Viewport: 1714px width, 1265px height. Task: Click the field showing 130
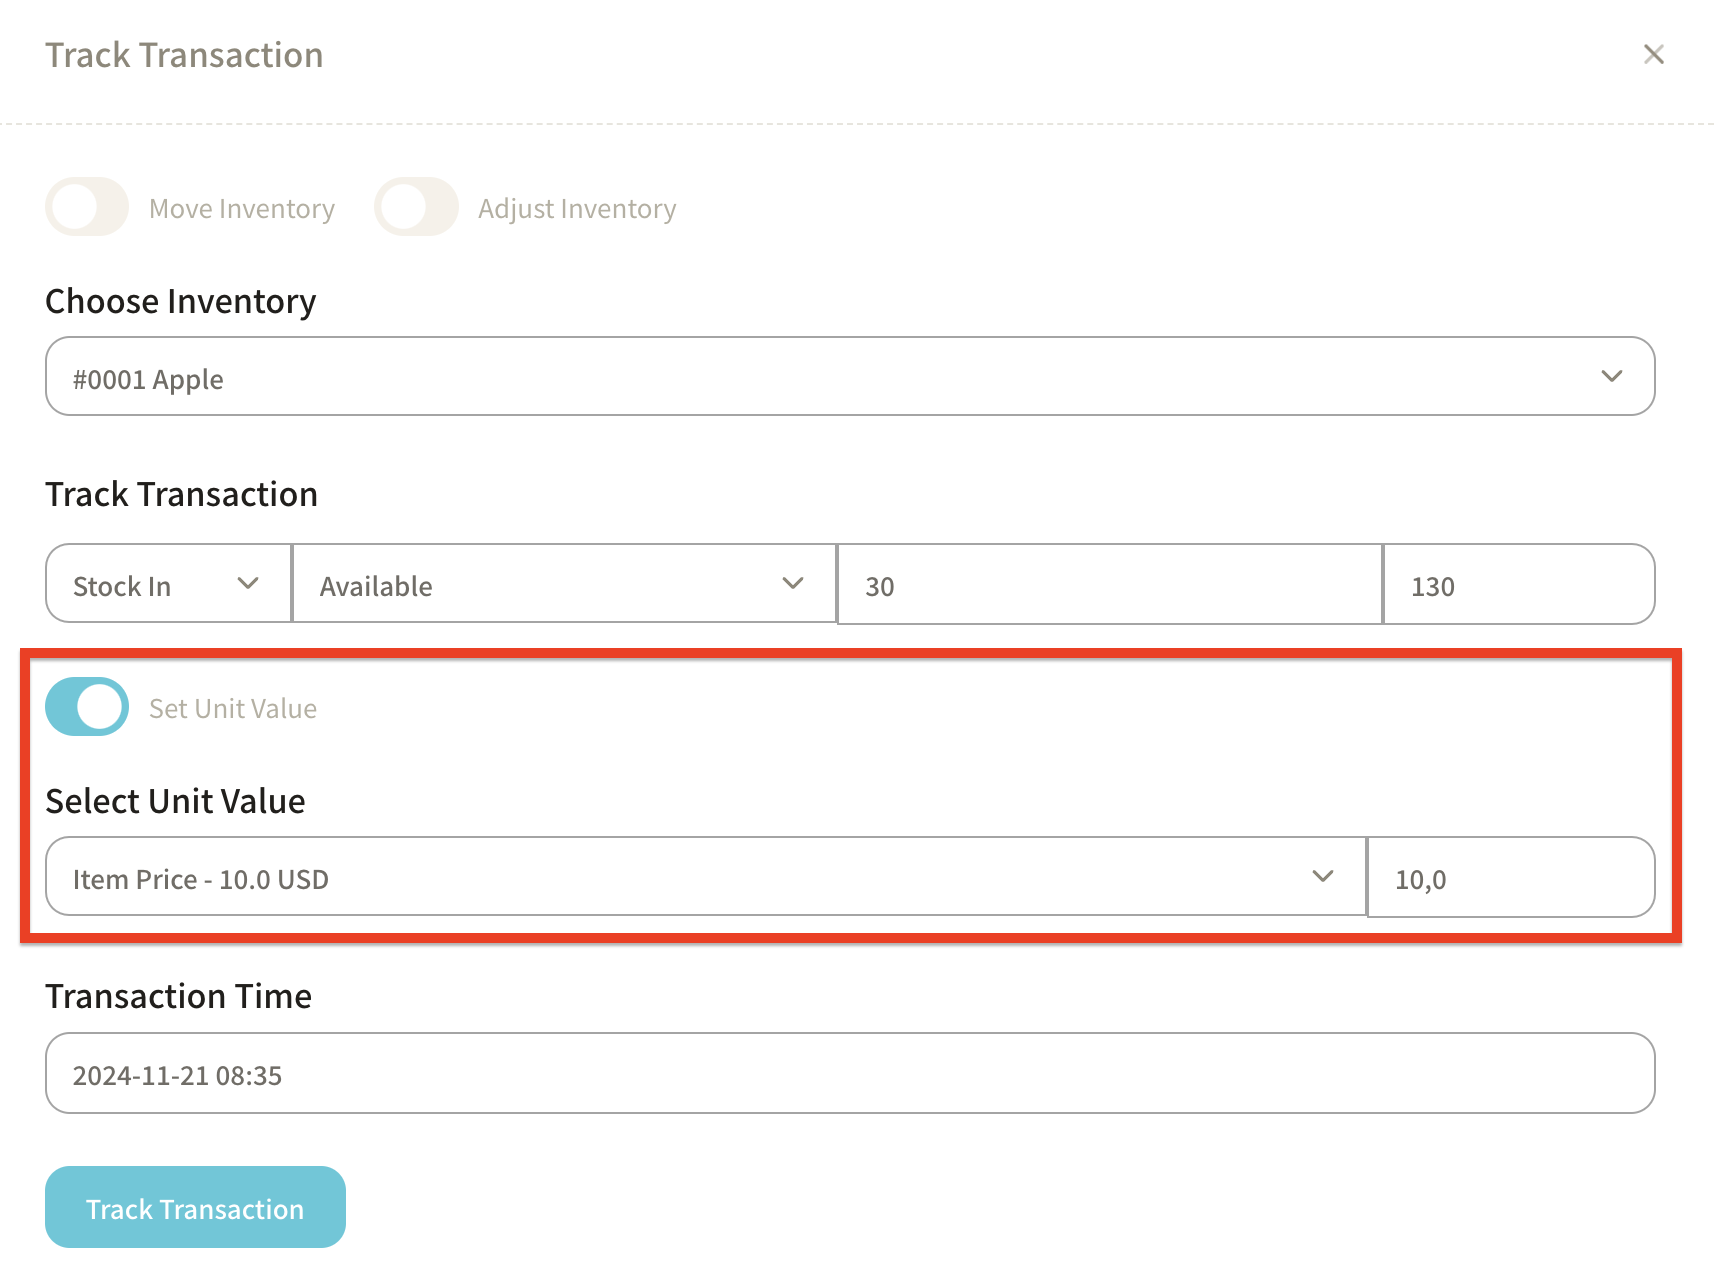1517,585
